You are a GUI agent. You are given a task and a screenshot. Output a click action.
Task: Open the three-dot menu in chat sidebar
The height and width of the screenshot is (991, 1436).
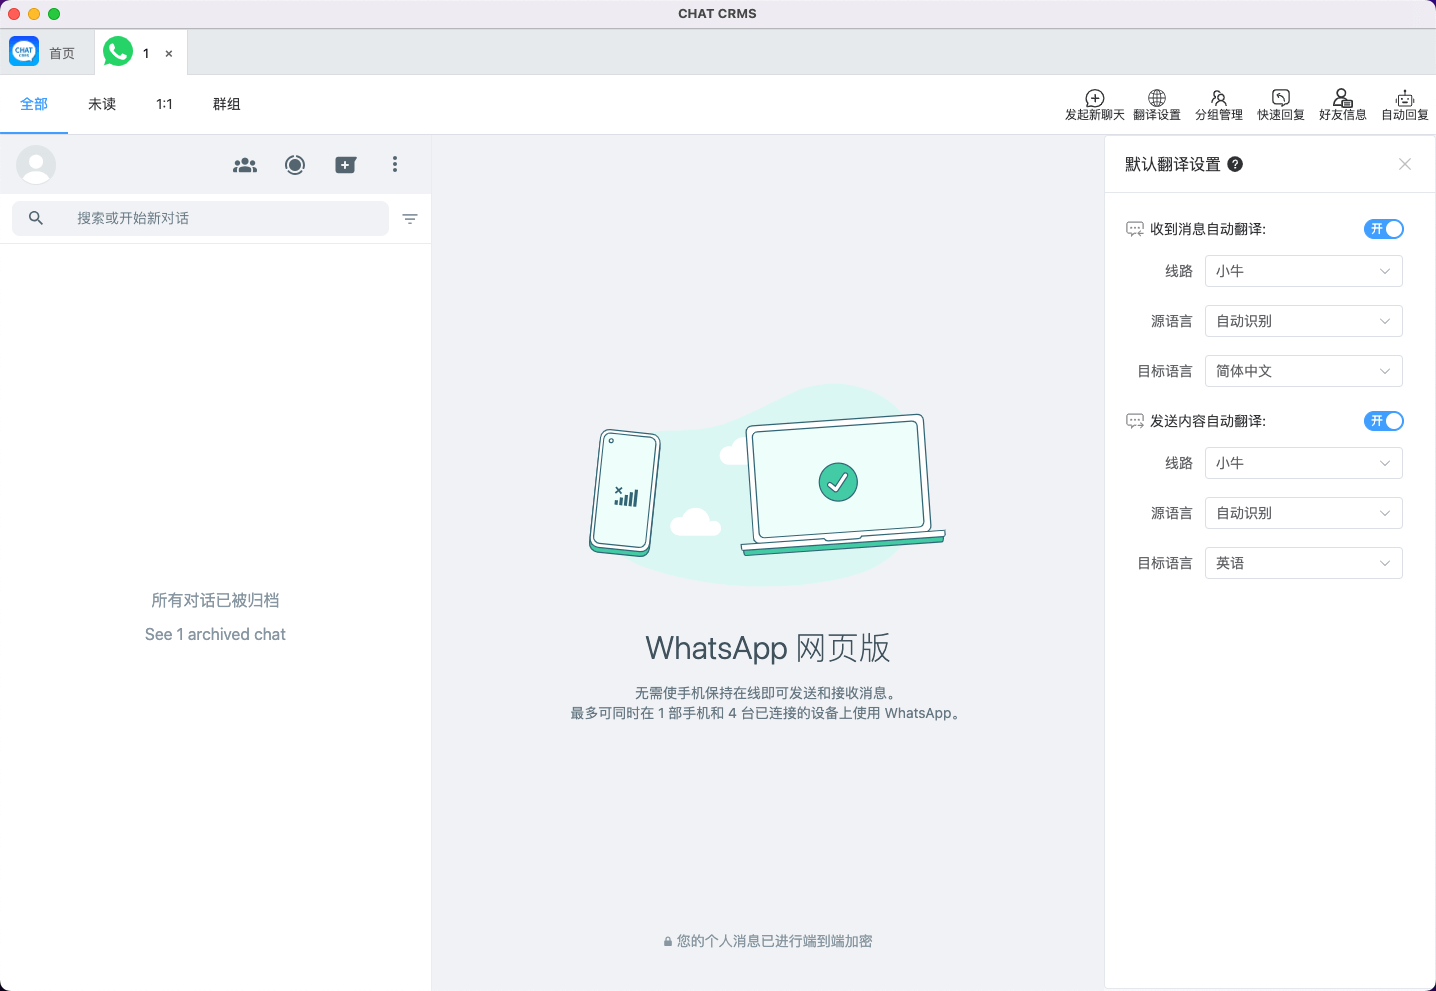point(395,164)
